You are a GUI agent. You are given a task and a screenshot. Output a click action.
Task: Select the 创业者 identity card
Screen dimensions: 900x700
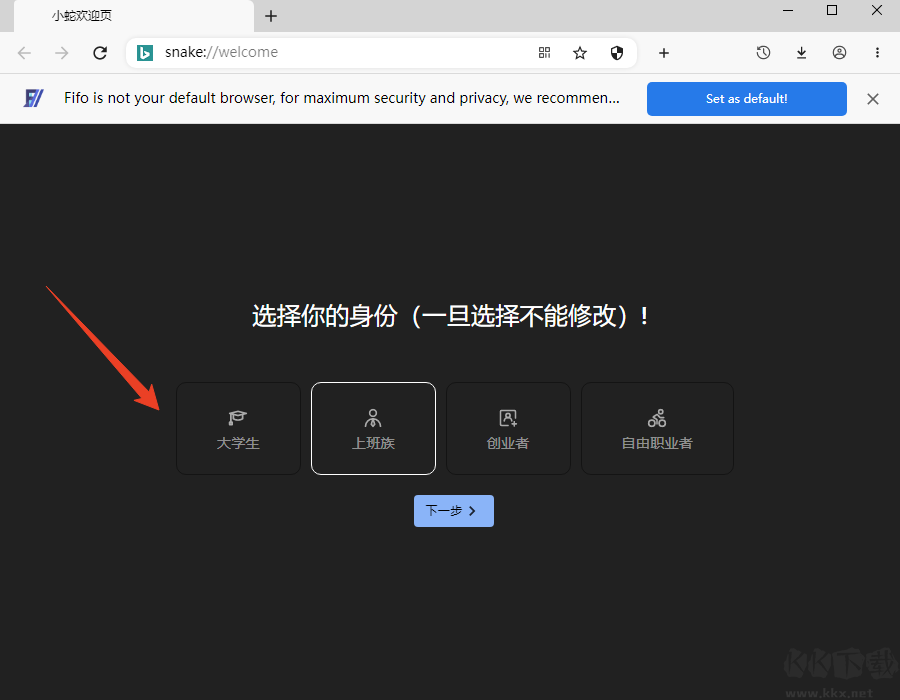coord(508,428)
